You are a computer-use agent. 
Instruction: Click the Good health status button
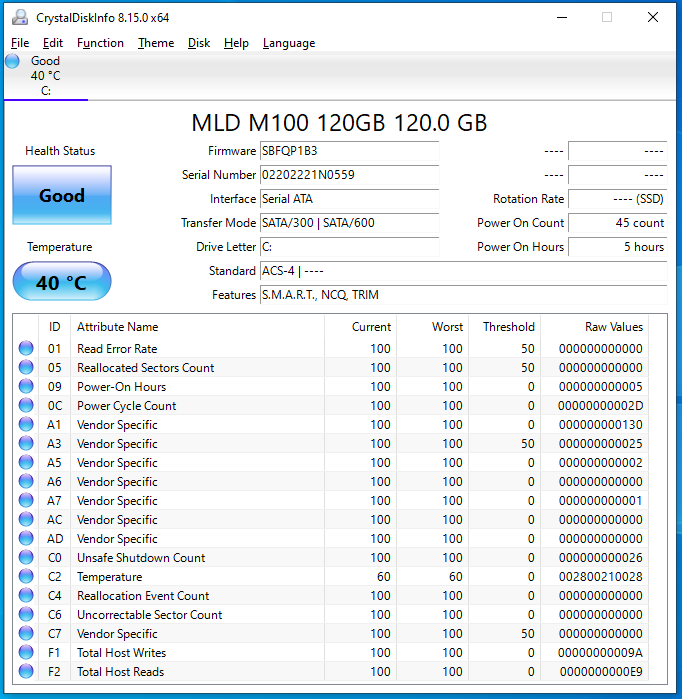(62, 195)
